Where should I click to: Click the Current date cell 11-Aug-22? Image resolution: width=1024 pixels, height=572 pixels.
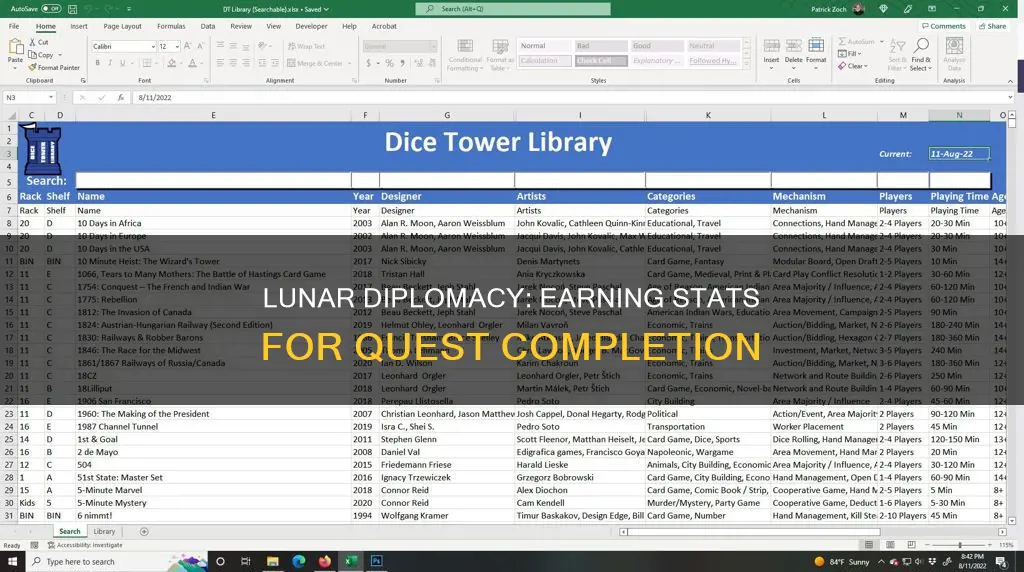pos(959,154)
